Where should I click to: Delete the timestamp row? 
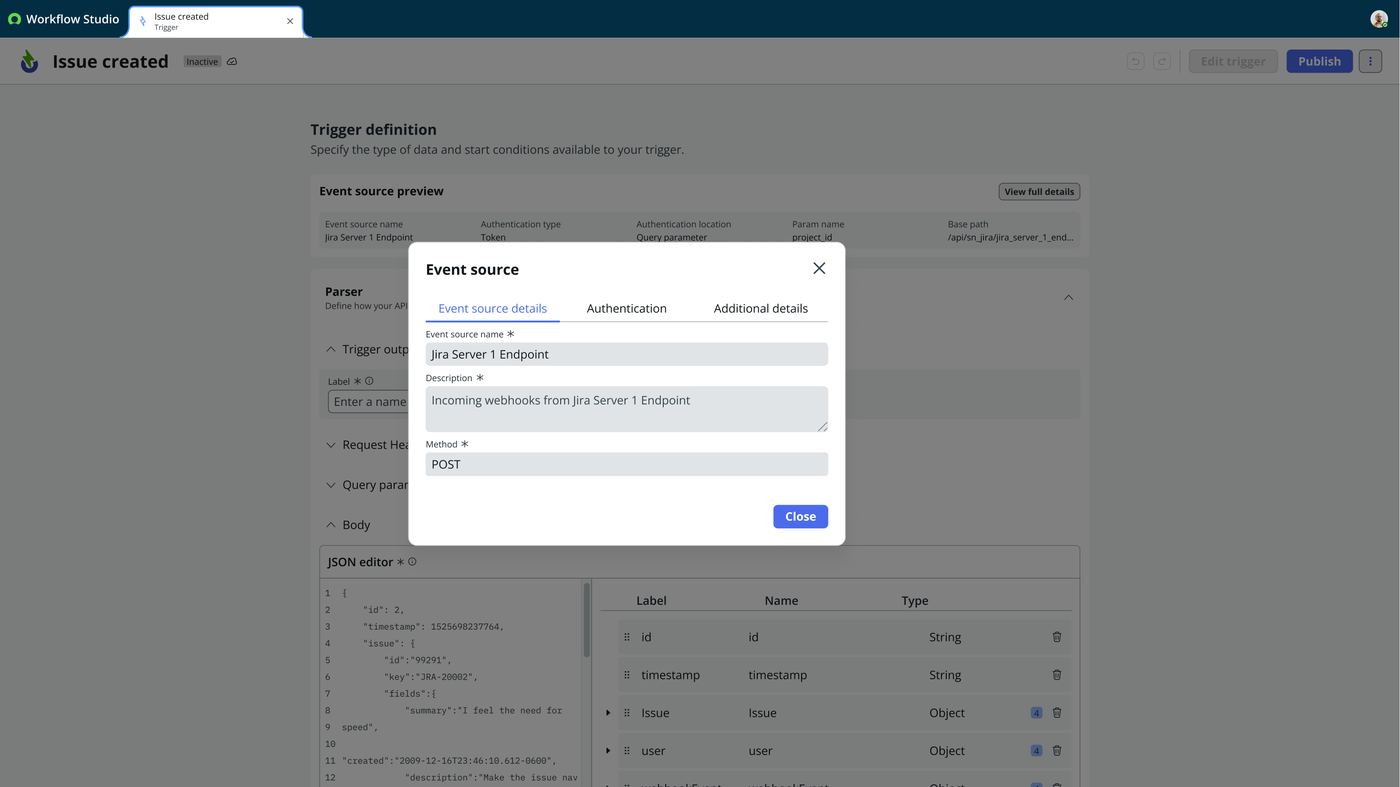coord(1057,675)
